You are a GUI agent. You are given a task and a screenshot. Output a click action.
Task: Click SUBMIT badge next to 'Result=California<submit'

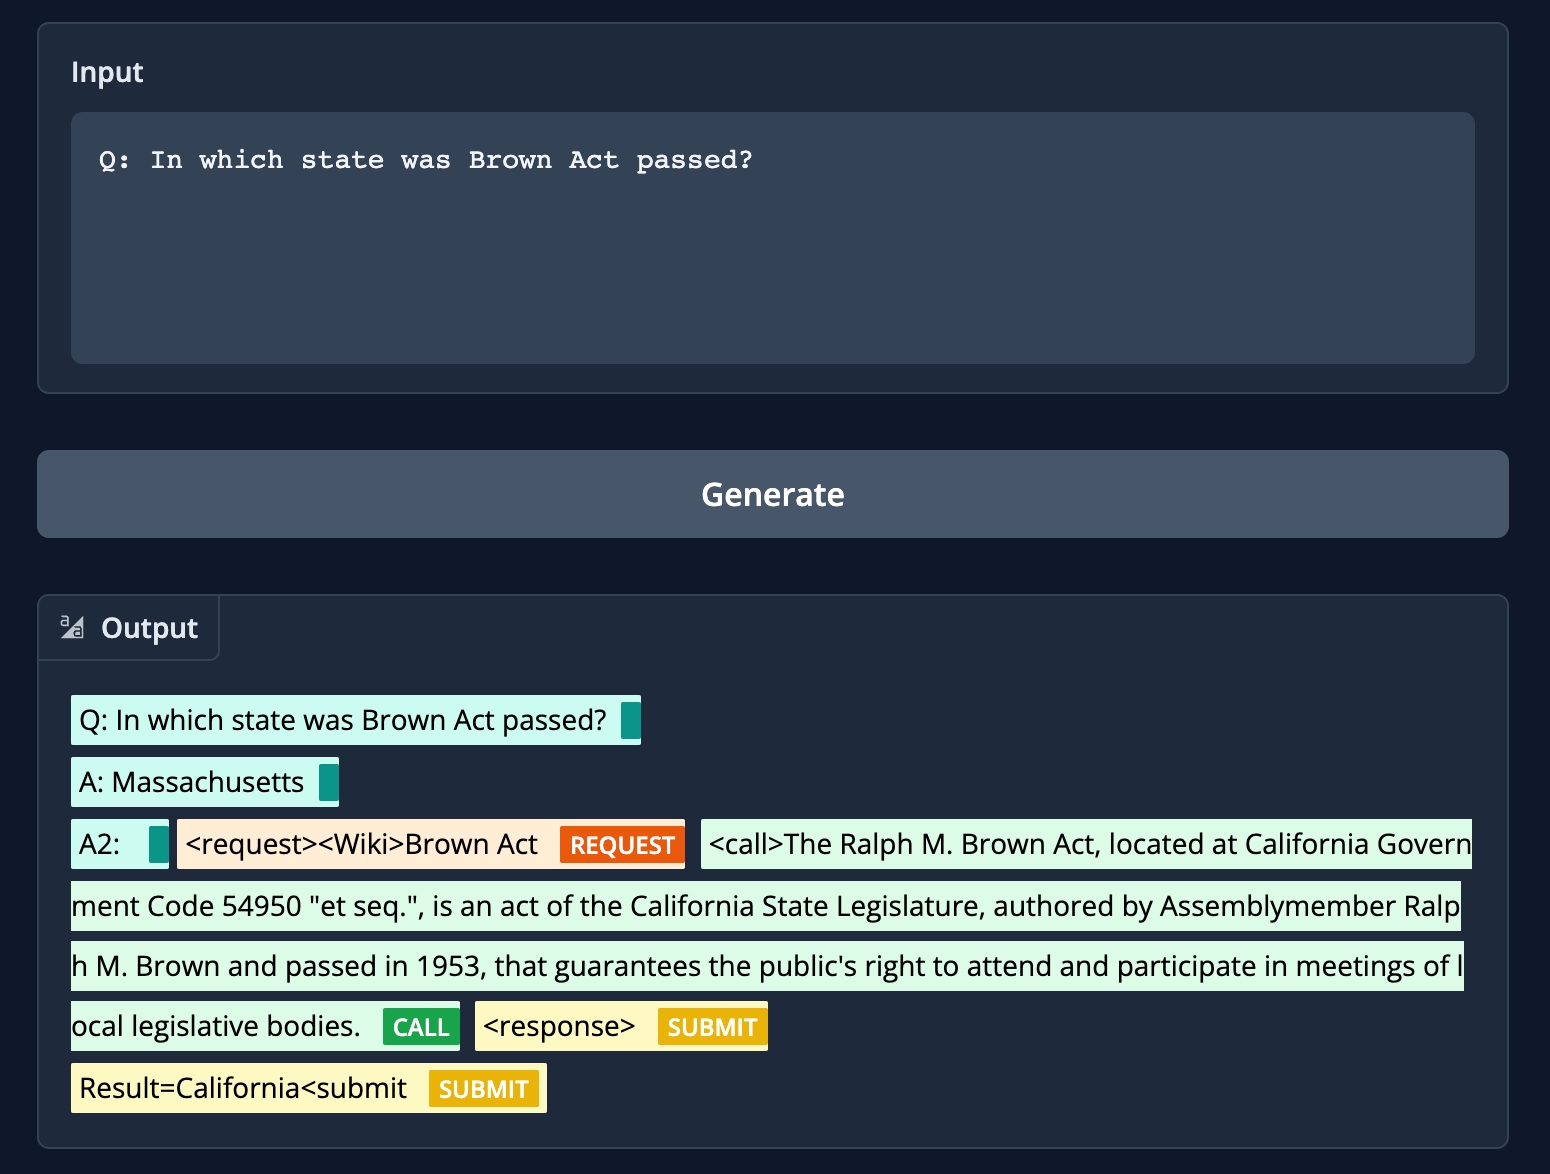[x=483, y=1089]
